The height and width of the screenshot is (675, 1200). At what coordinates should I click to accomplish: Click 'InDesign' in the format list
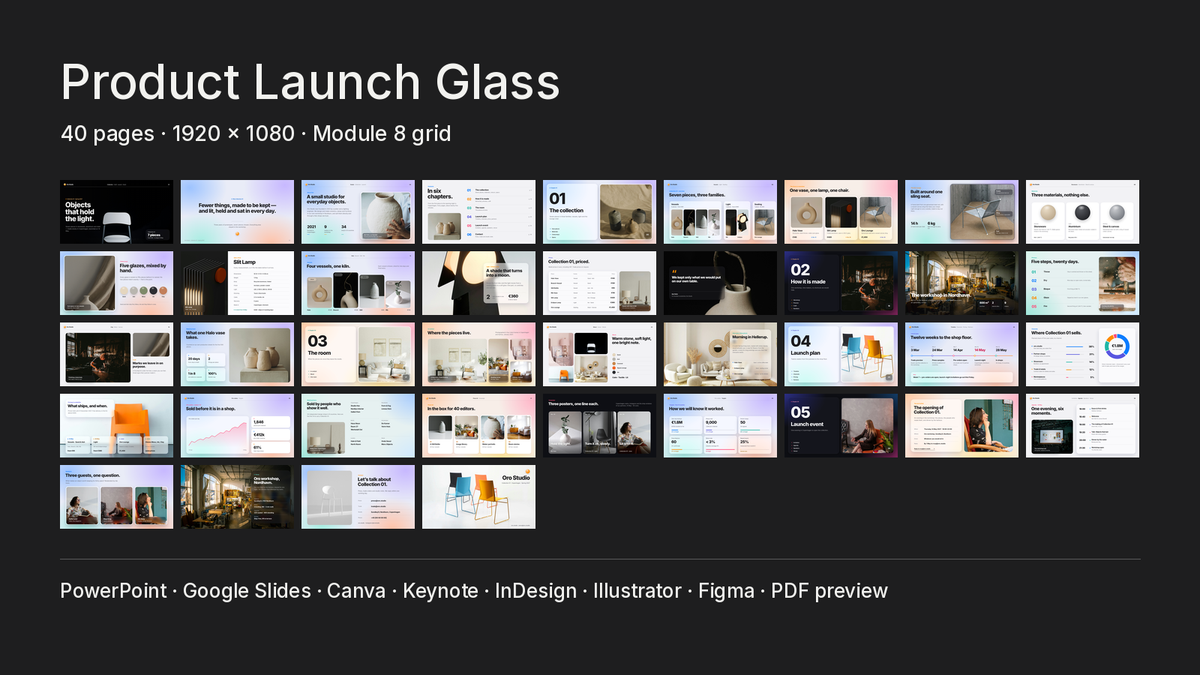[536, 591]
